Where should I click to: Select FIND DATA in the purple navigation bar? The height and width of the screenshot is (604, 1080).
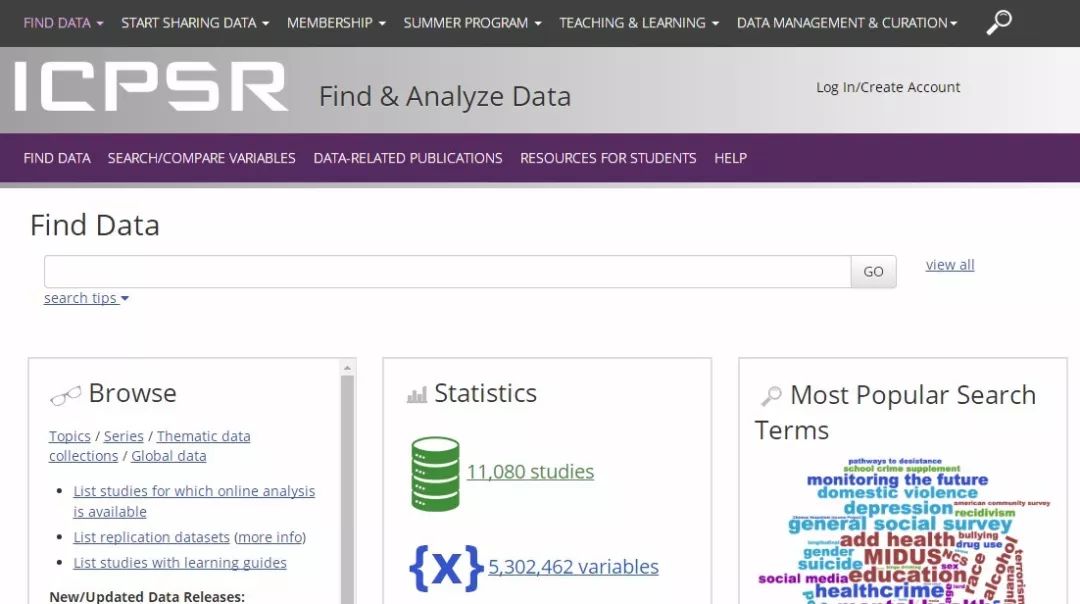[57, 158]
